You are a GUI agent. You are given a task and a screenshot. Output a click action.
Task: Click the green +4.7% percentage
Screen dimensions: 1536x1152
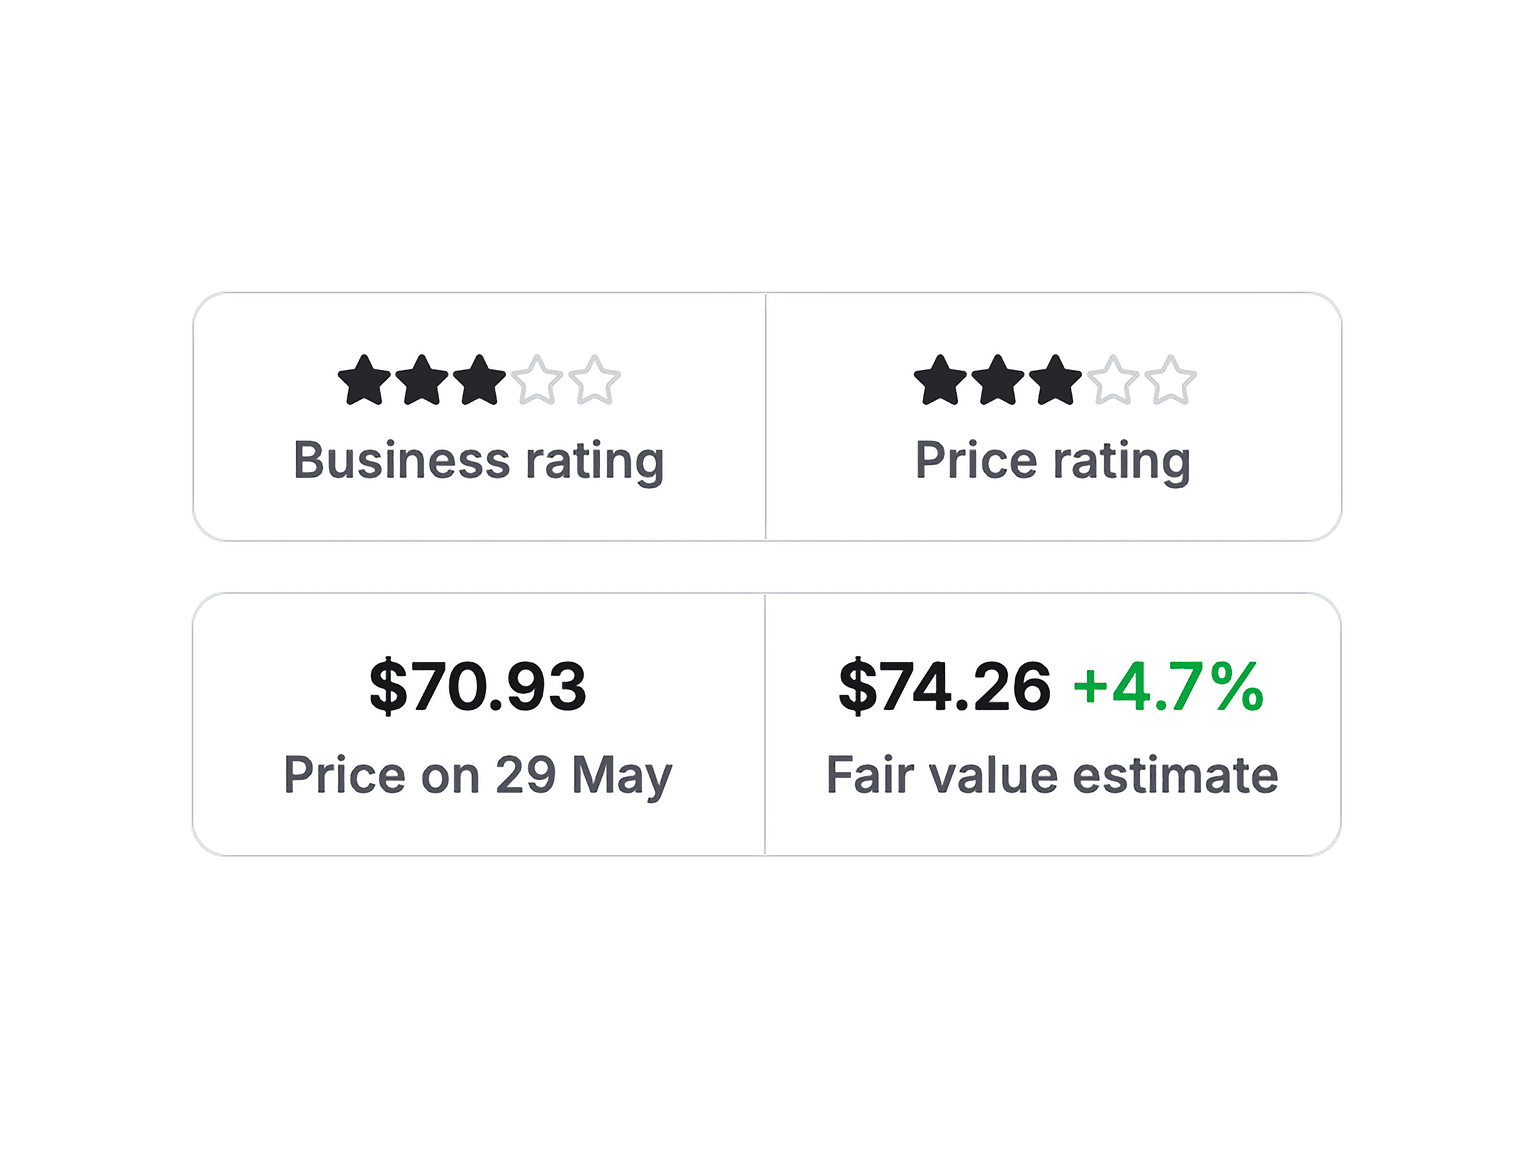[1168, 687]
